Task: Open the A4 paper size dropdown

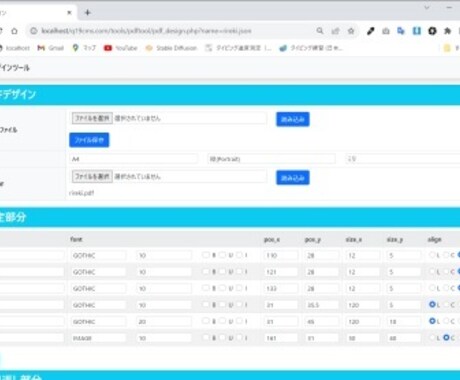Action: click(133, 159)
